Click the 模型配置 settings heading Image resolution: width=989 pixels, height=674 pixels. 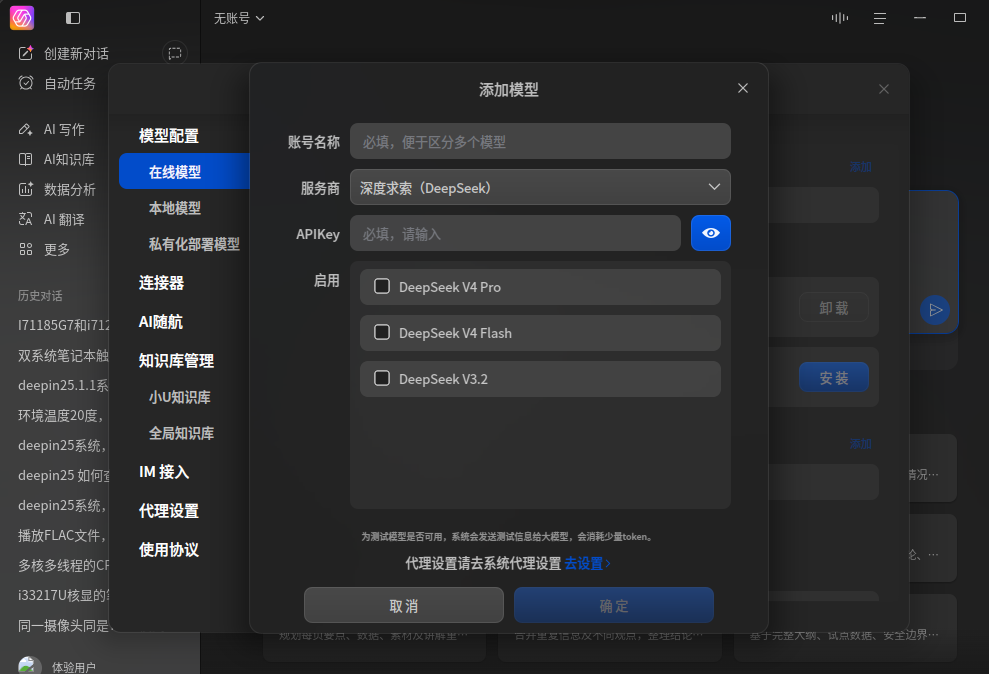pos(169,136)
